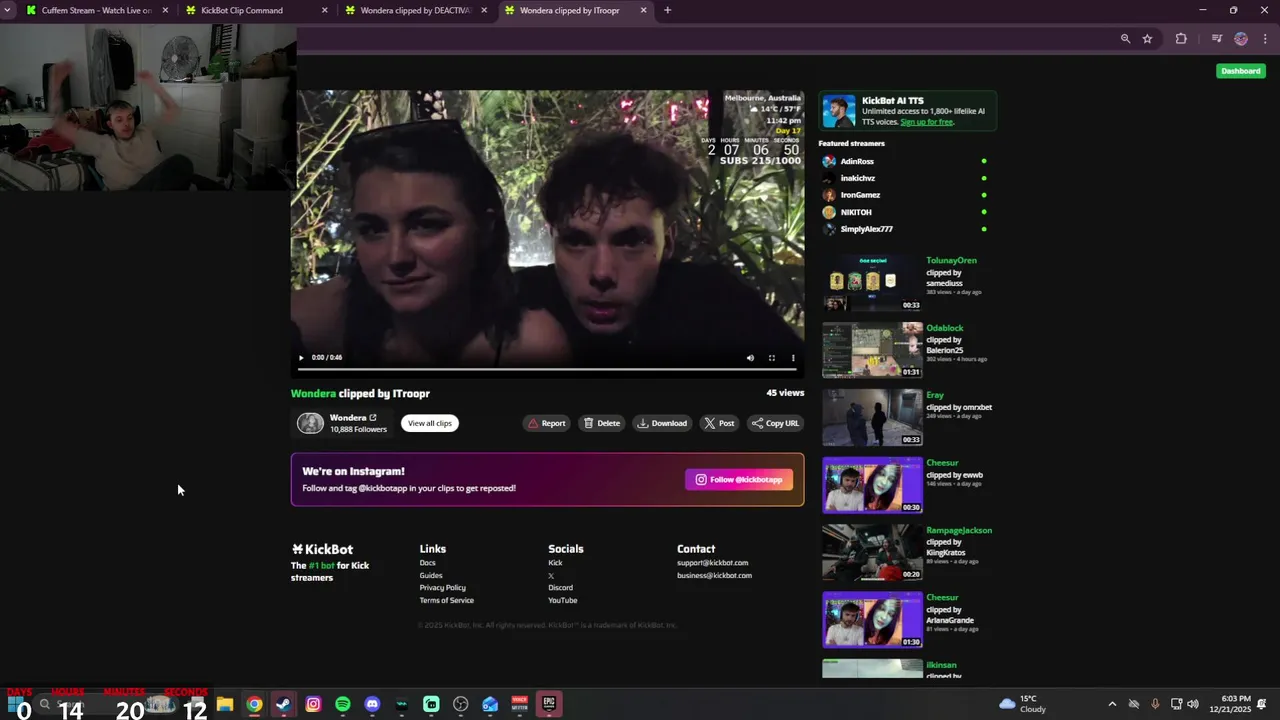Open the Odablock clip thumbnail
The image size is (1280, 720).
pyautogui.click(x=872, y=350)
